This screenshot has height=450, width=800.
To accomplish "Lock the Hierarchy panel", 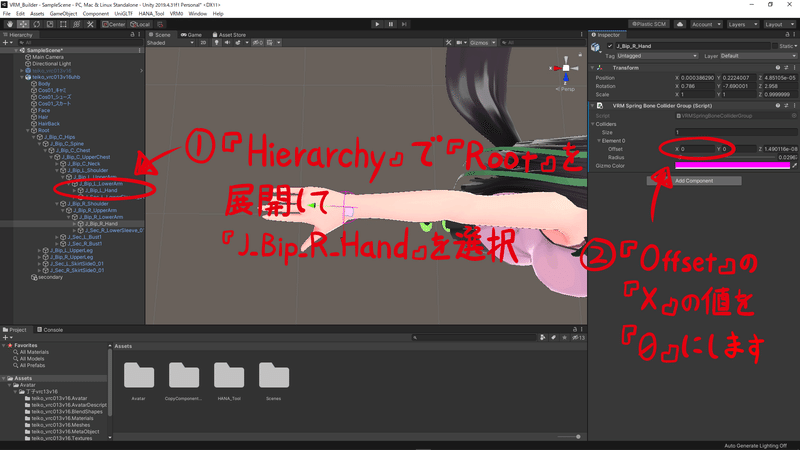I will coord(132,35).
